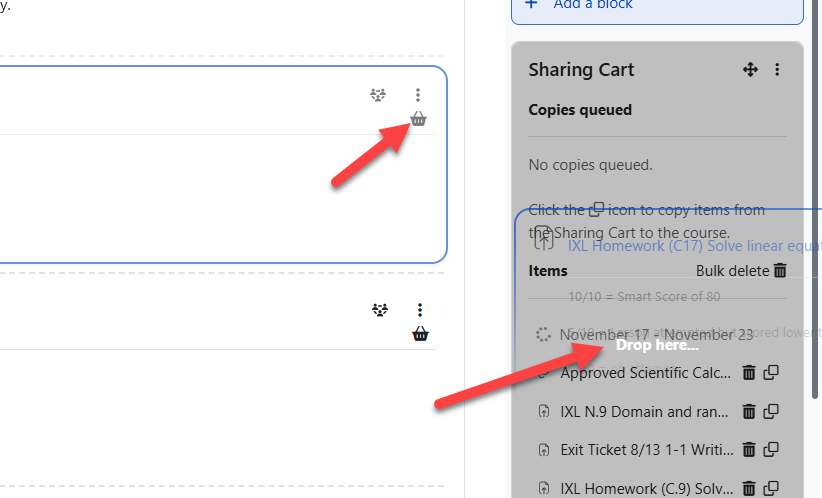Copy IXL N.9 Domain item to course
The image size is (822, 498).
point(771,411)
